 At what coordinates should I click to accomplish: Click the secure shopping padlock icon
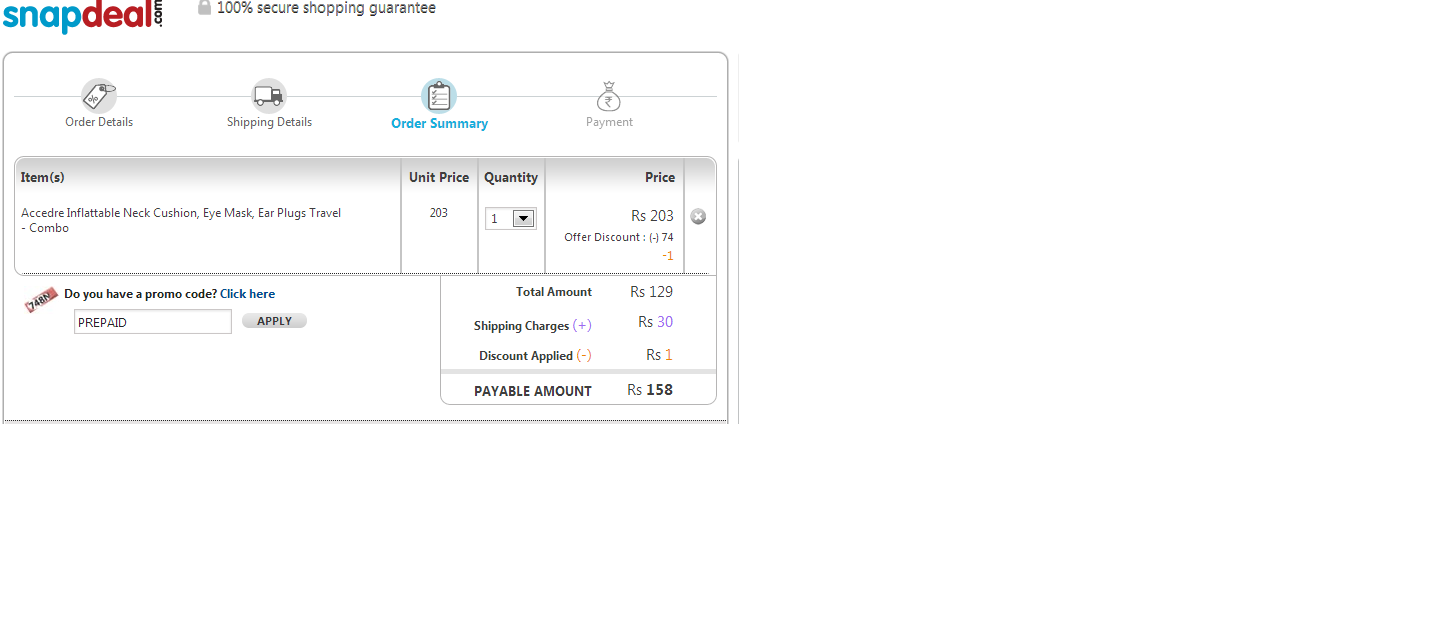(x=204, y=7)
